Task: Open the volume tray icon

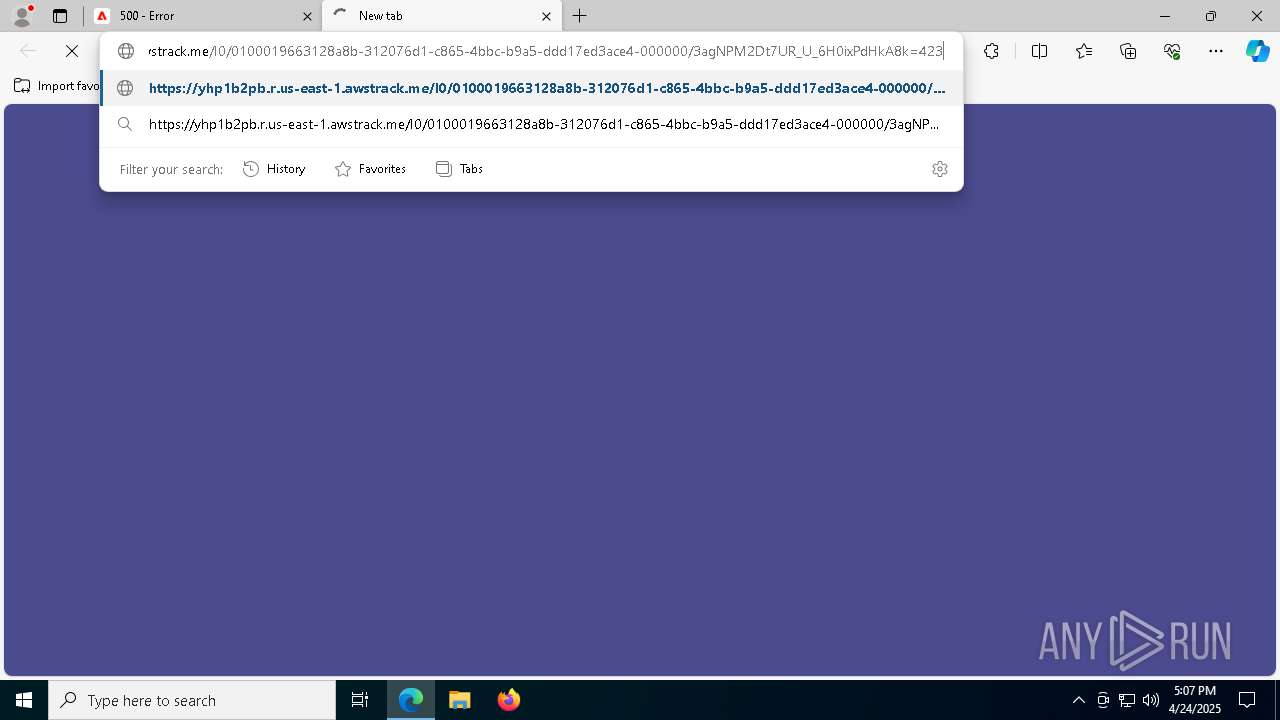Action: [1150, 700]
